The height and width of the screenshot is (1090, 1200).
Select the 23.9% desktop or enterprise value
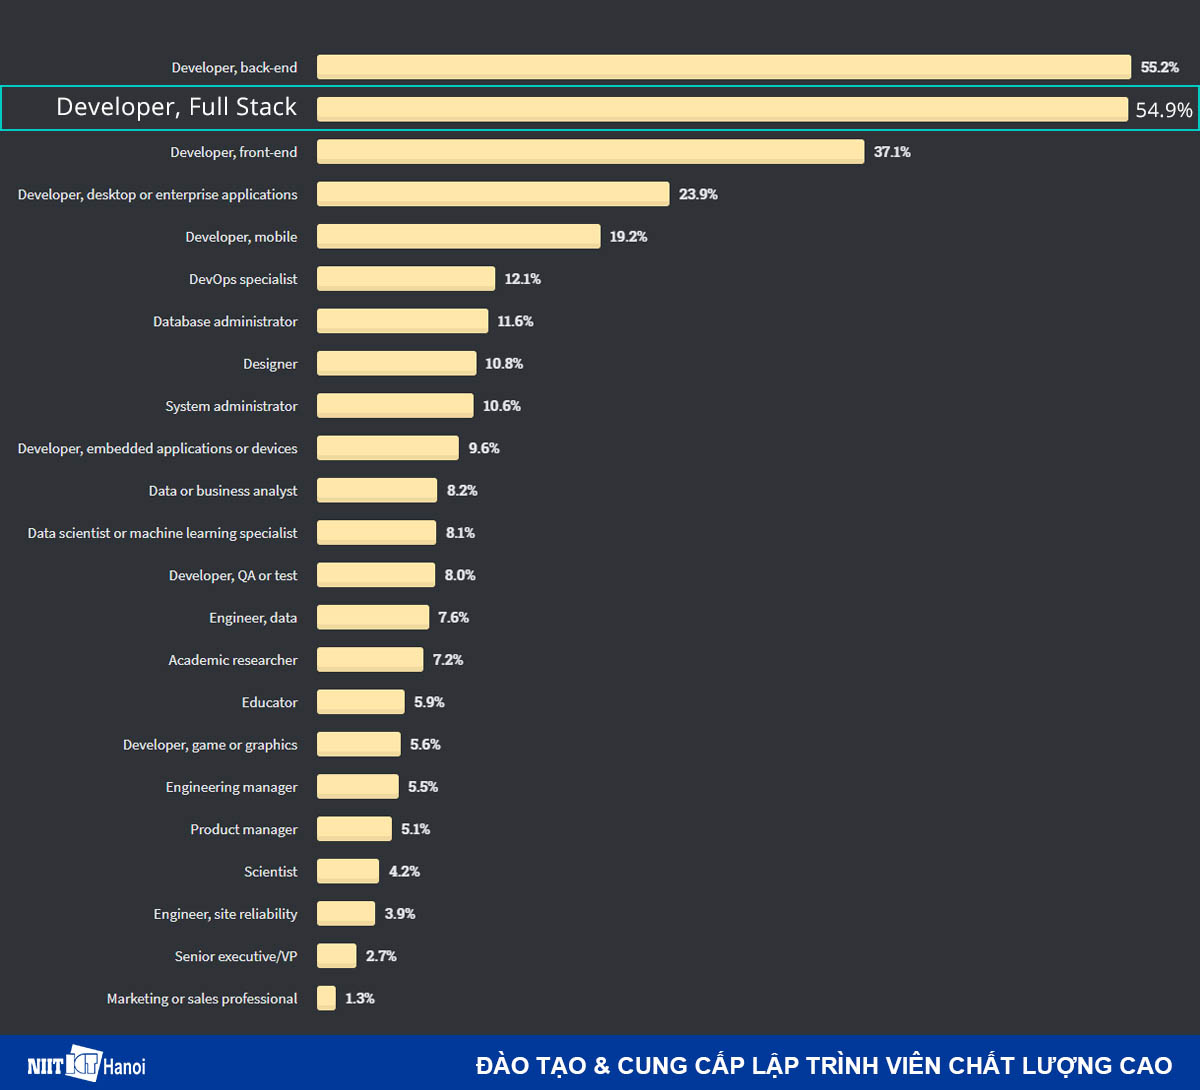(698, 194)
